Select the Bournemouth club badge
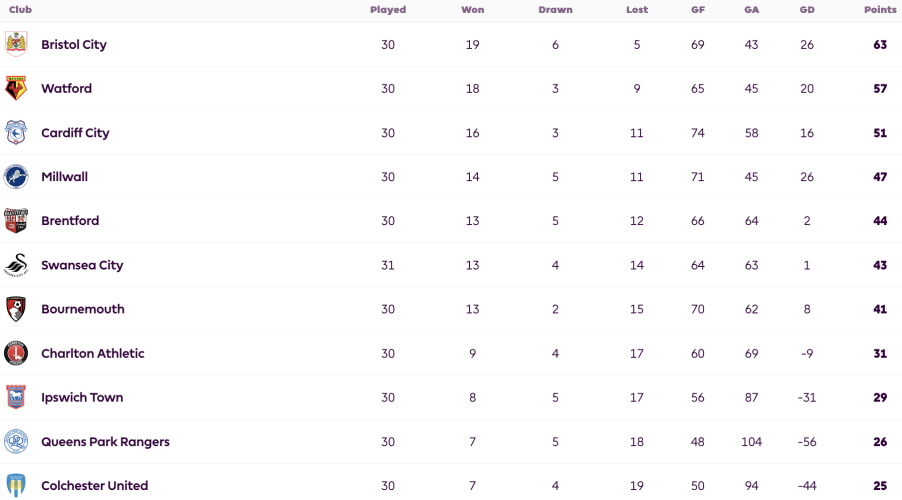This screenshot has width=902, height=500. click(x=16, y=309)
